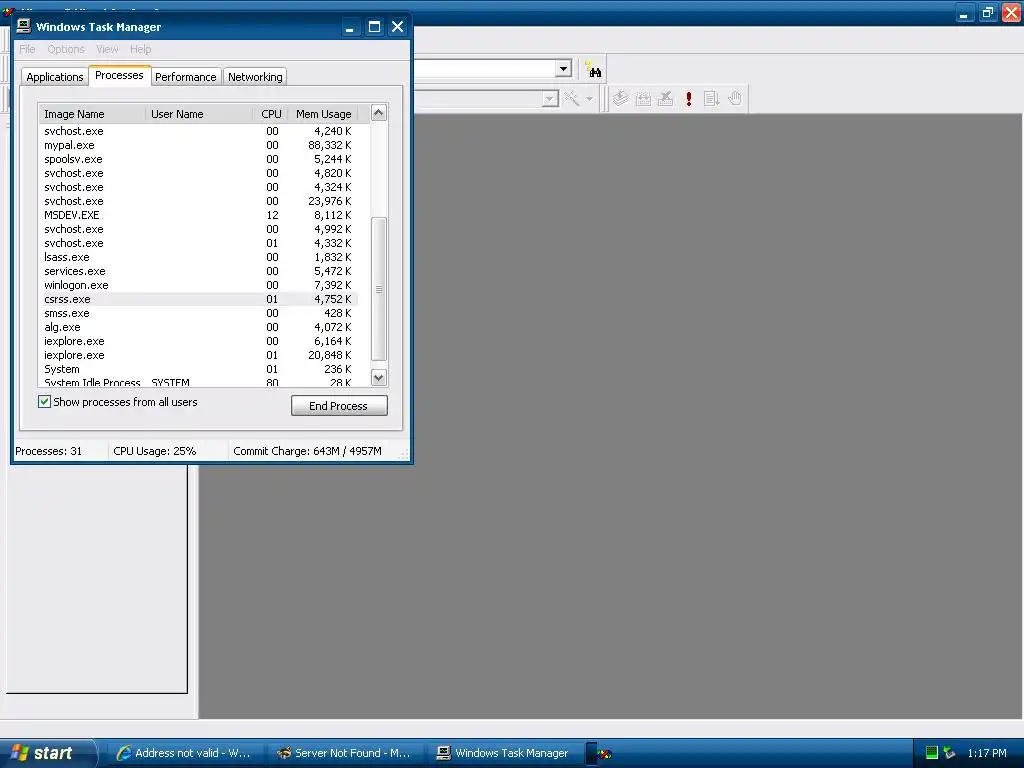
Task: Click Windows Task Manager taskbar button
Action: coord(504,753)
